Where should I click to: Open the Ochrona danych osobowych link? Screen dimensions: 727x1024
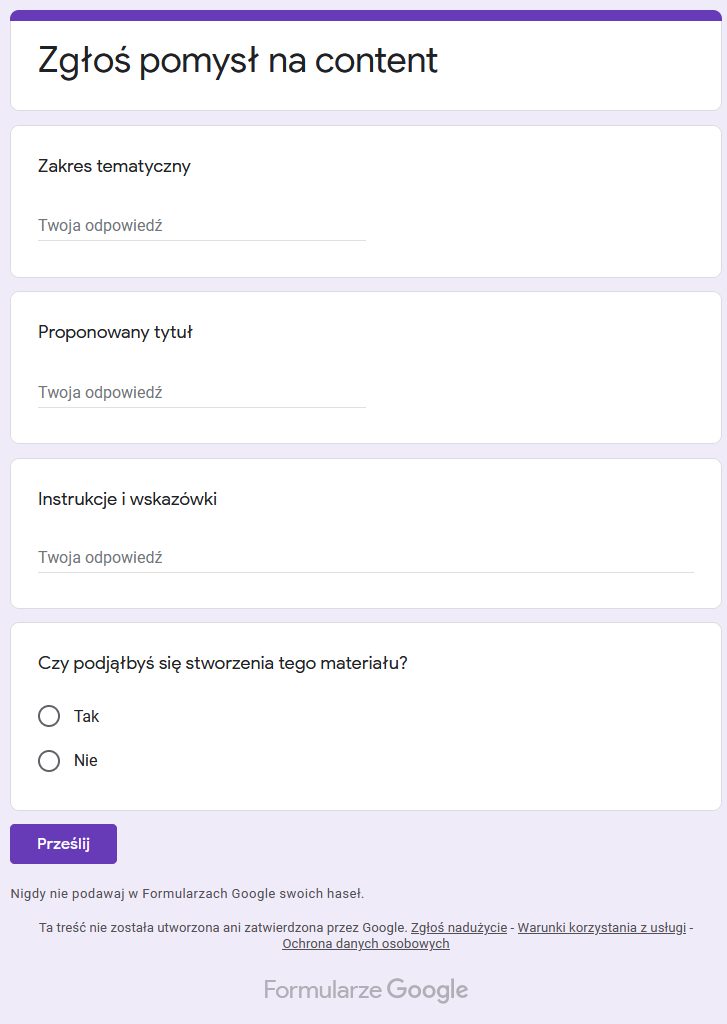click(366, 943)
